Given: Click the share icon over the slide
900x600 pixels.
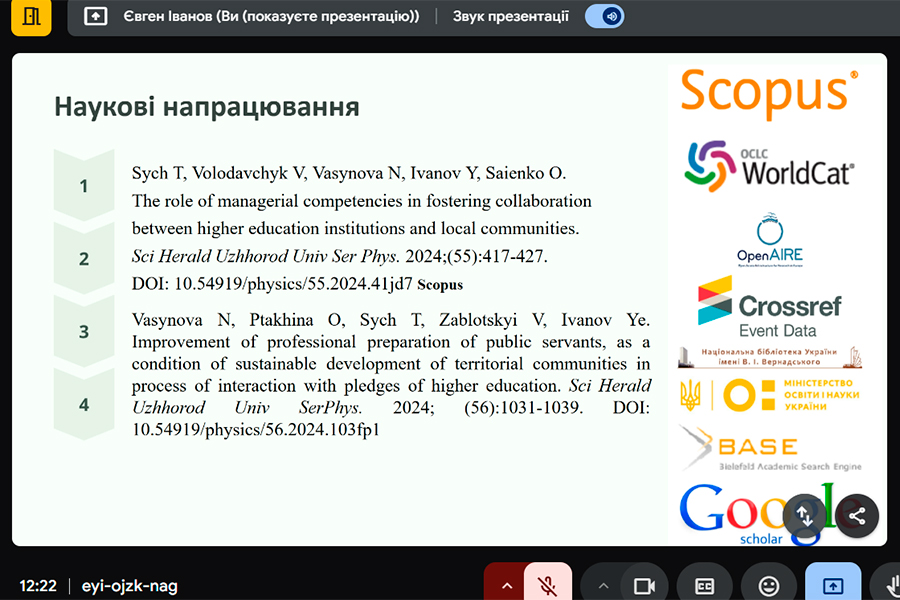Looking at the screenshot, I should [856, 516].
